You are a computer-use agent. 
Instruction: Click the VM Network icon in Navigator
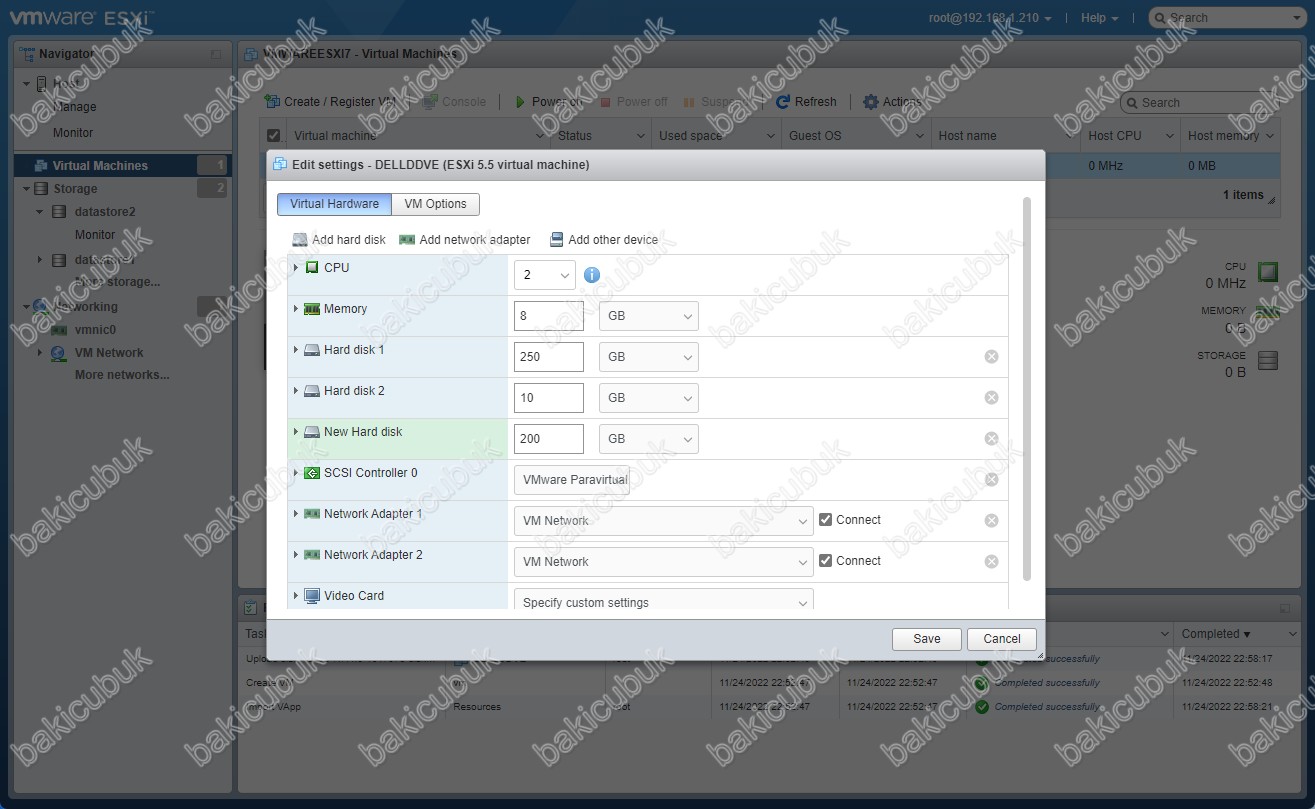[59, 353]
